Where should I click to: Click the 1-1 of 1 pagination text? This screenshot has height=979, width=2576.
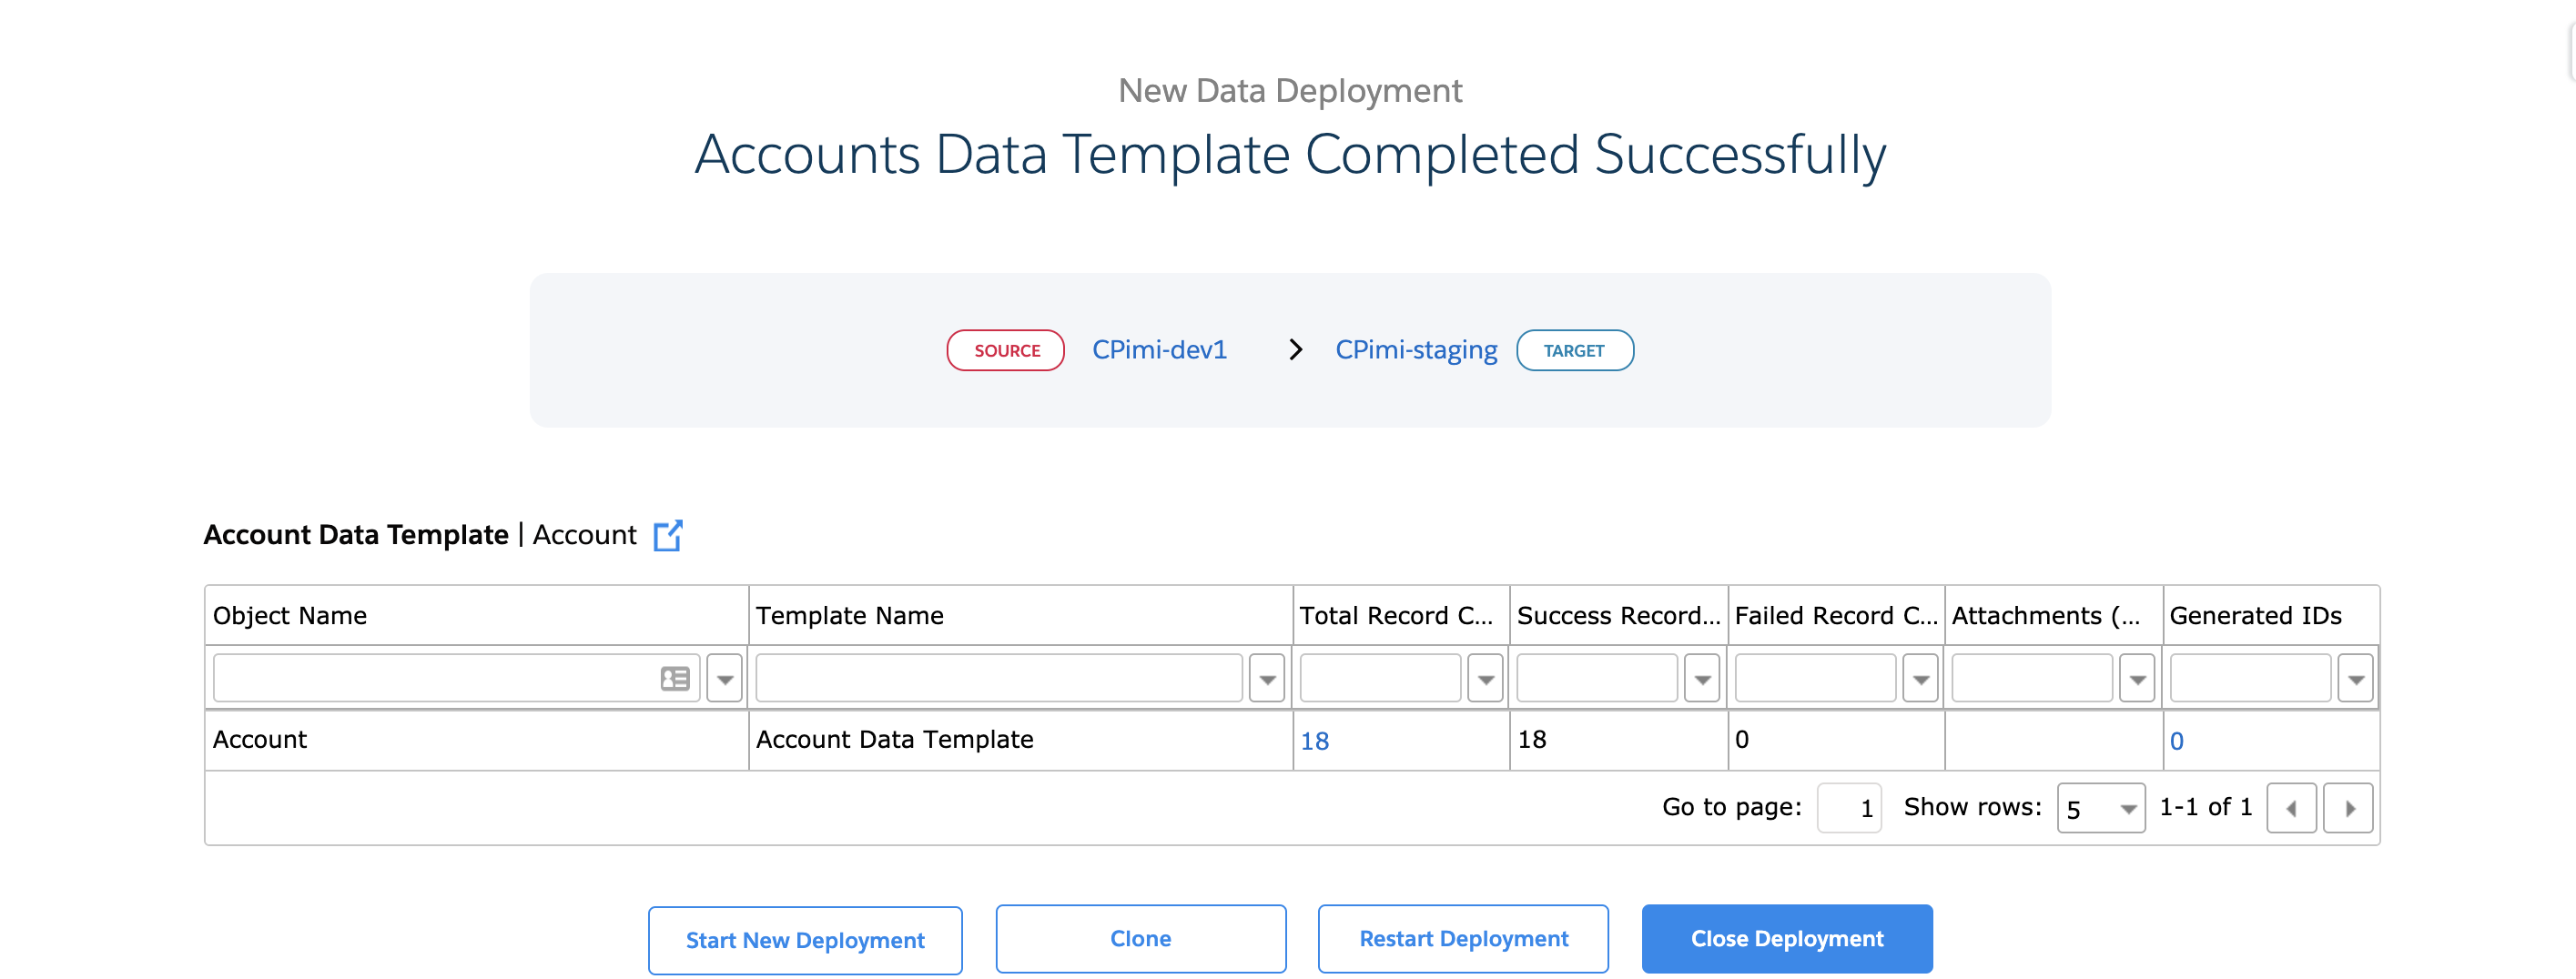2205,808
